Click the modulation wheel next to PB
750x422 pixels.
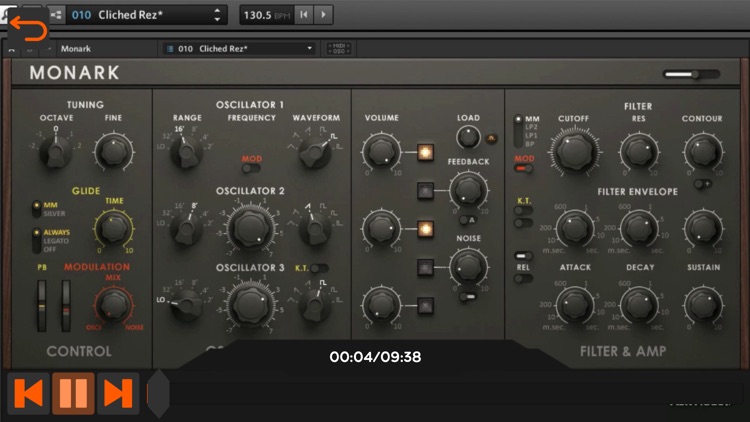(66, 306)
